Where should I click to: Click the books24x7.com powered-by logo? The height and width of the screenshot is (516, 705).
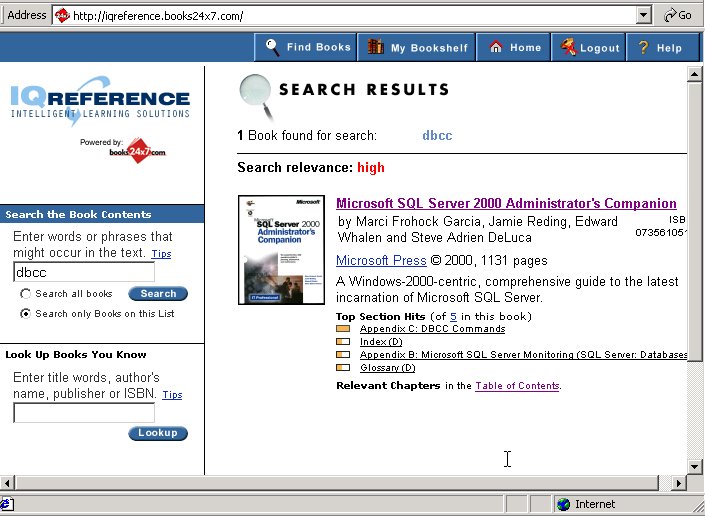click(x=138, y=151)
